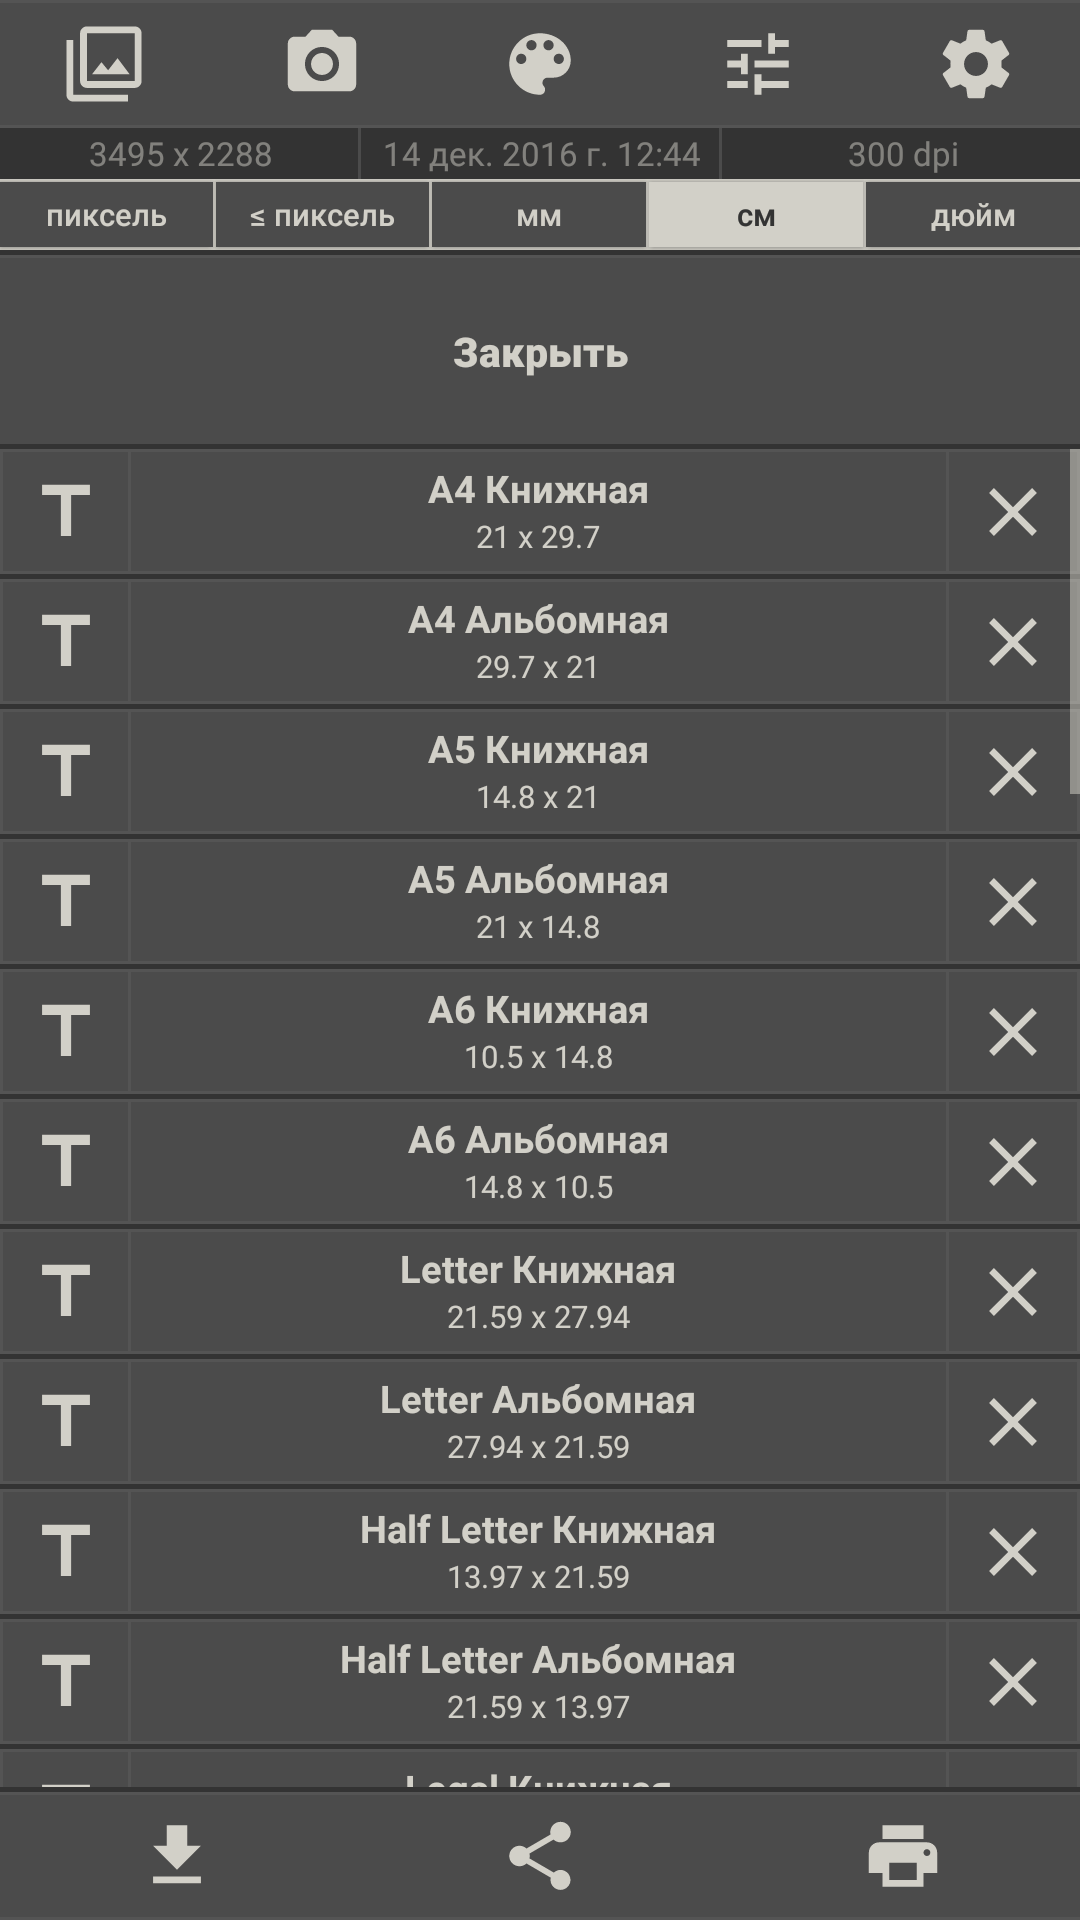The width and height of the screenshot is (1080, 1920).
Task: Choose Half Letter Книжная size
Action: coord(538,1552)
